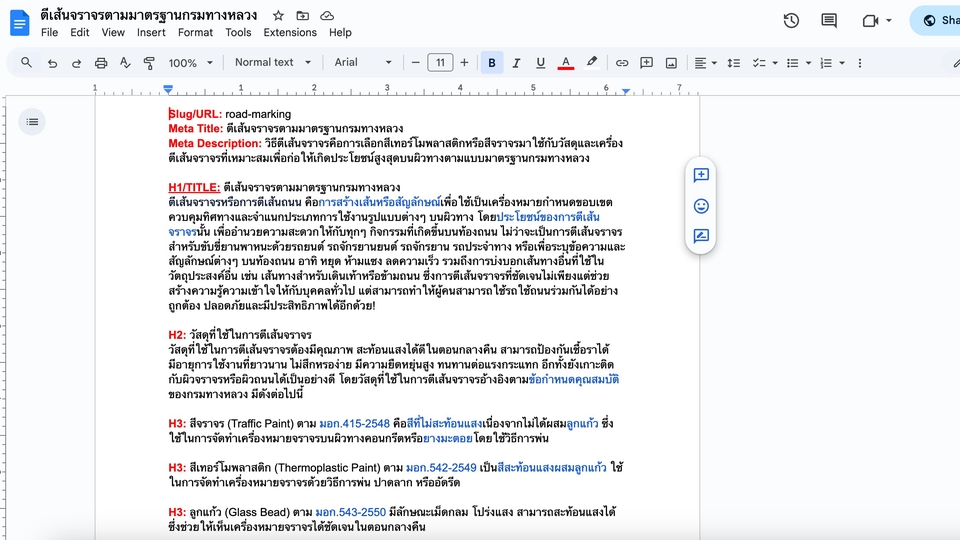The height and width of the screenshot is (540, 960).
Task: Open the View menu
Action: [113, 32]
